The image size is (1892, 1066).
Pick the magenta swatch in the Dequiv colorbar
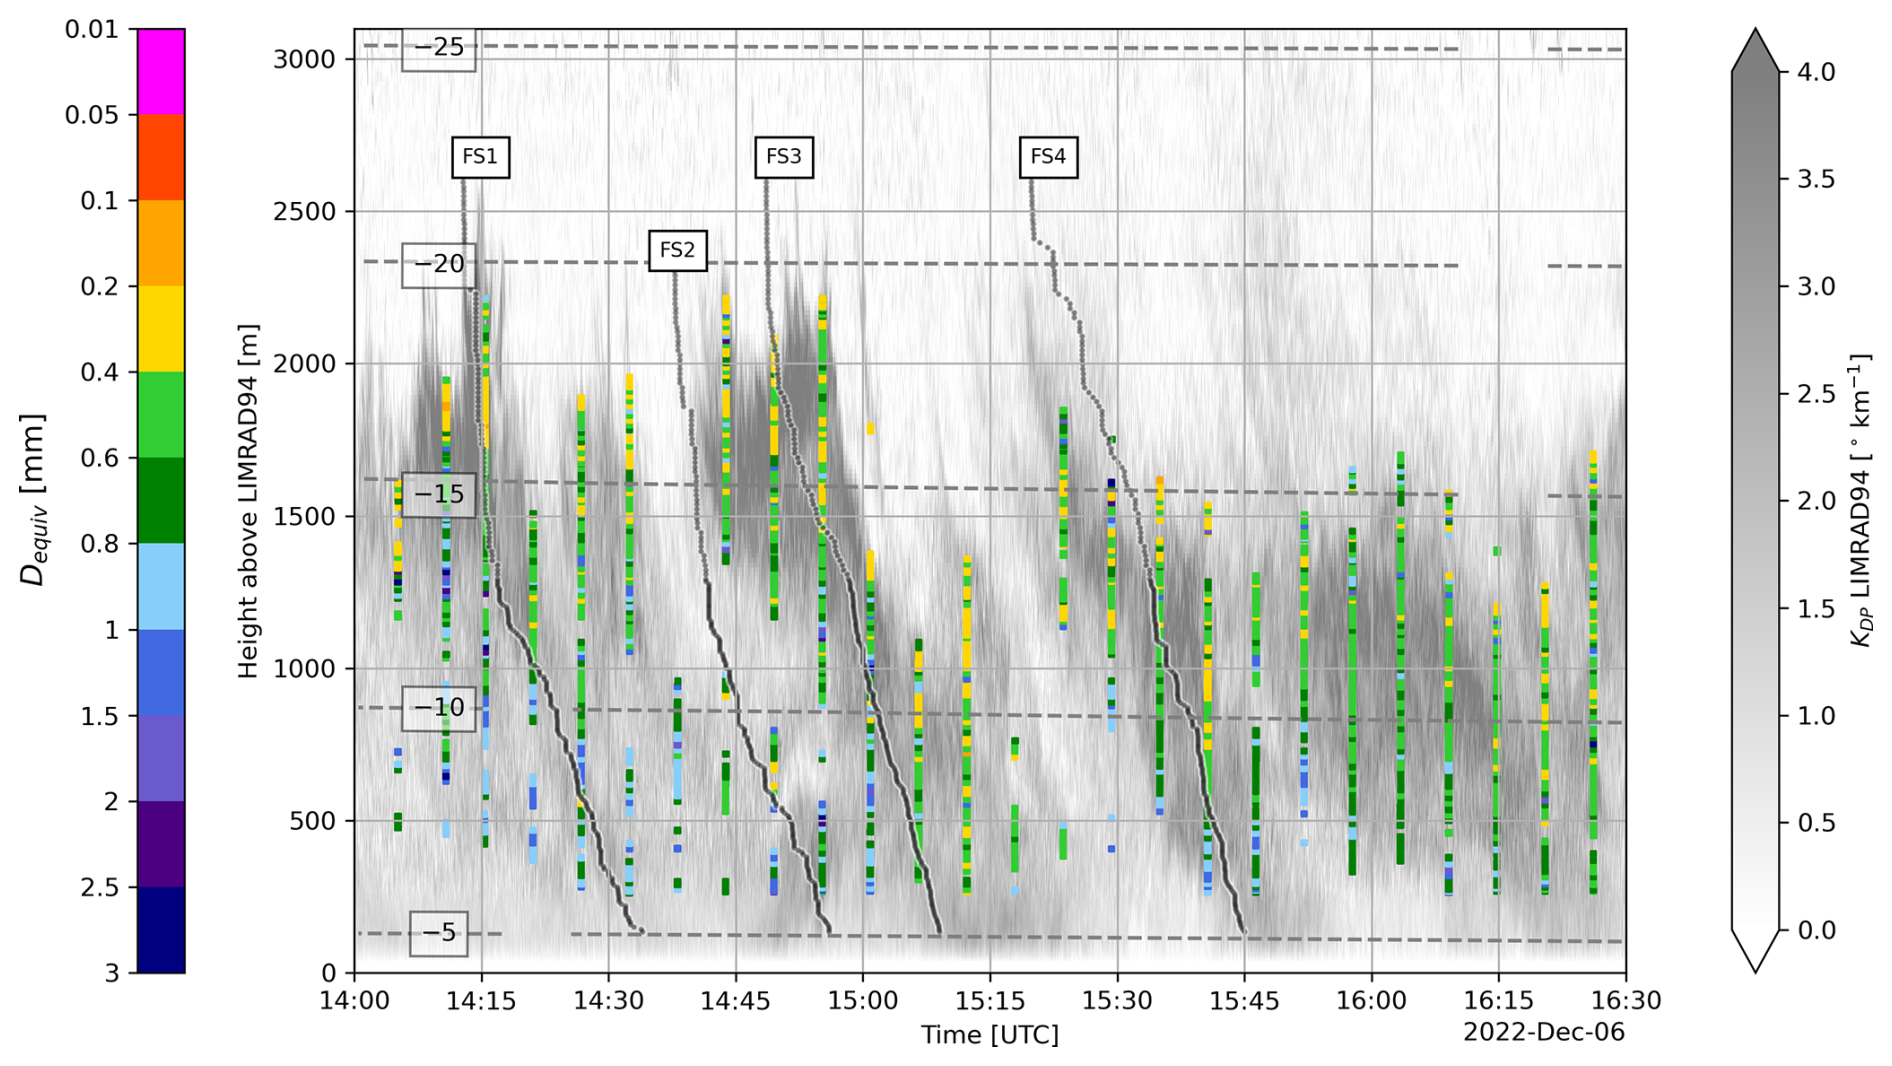(x=161, y=72)
